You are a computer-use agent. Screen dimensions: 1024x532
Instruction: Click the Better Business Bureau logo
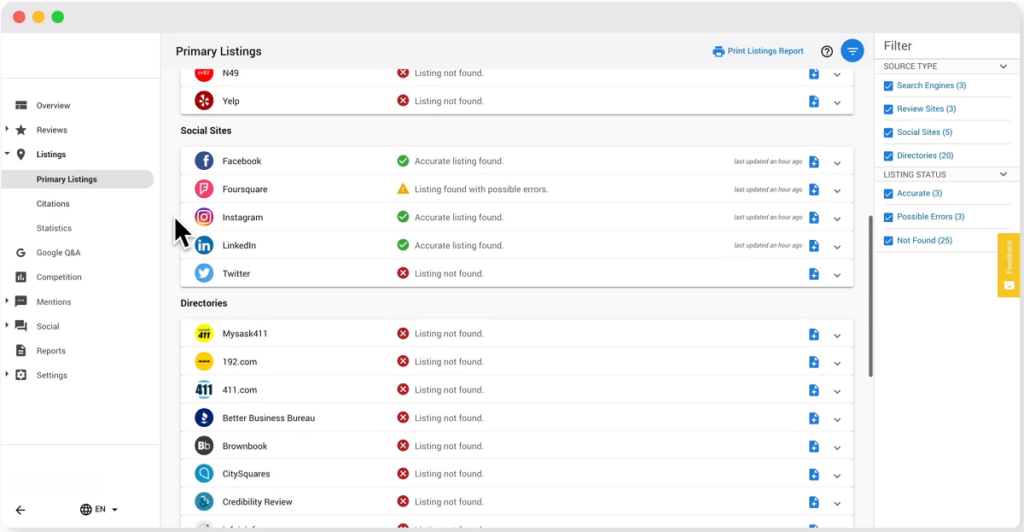[204, 418]
